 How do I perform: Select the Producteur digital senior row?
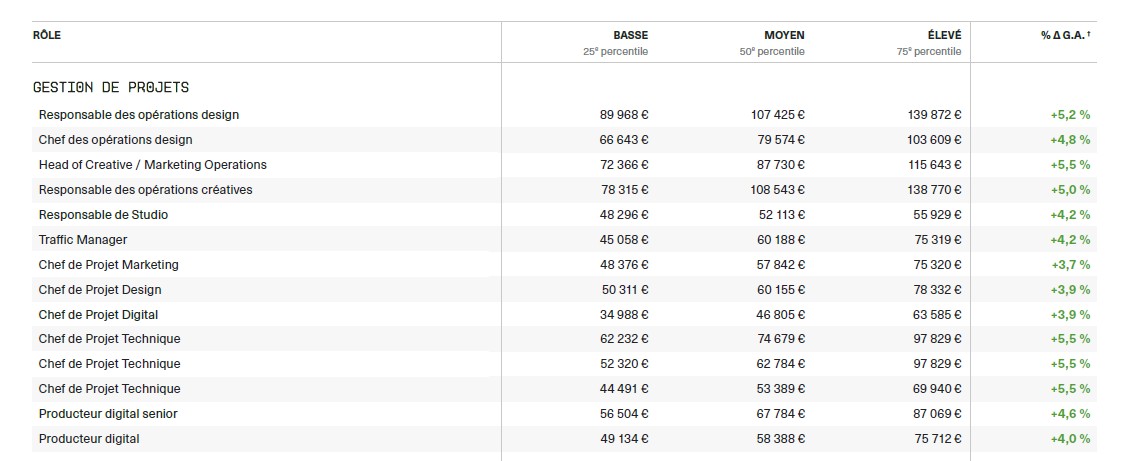[108, 414]
